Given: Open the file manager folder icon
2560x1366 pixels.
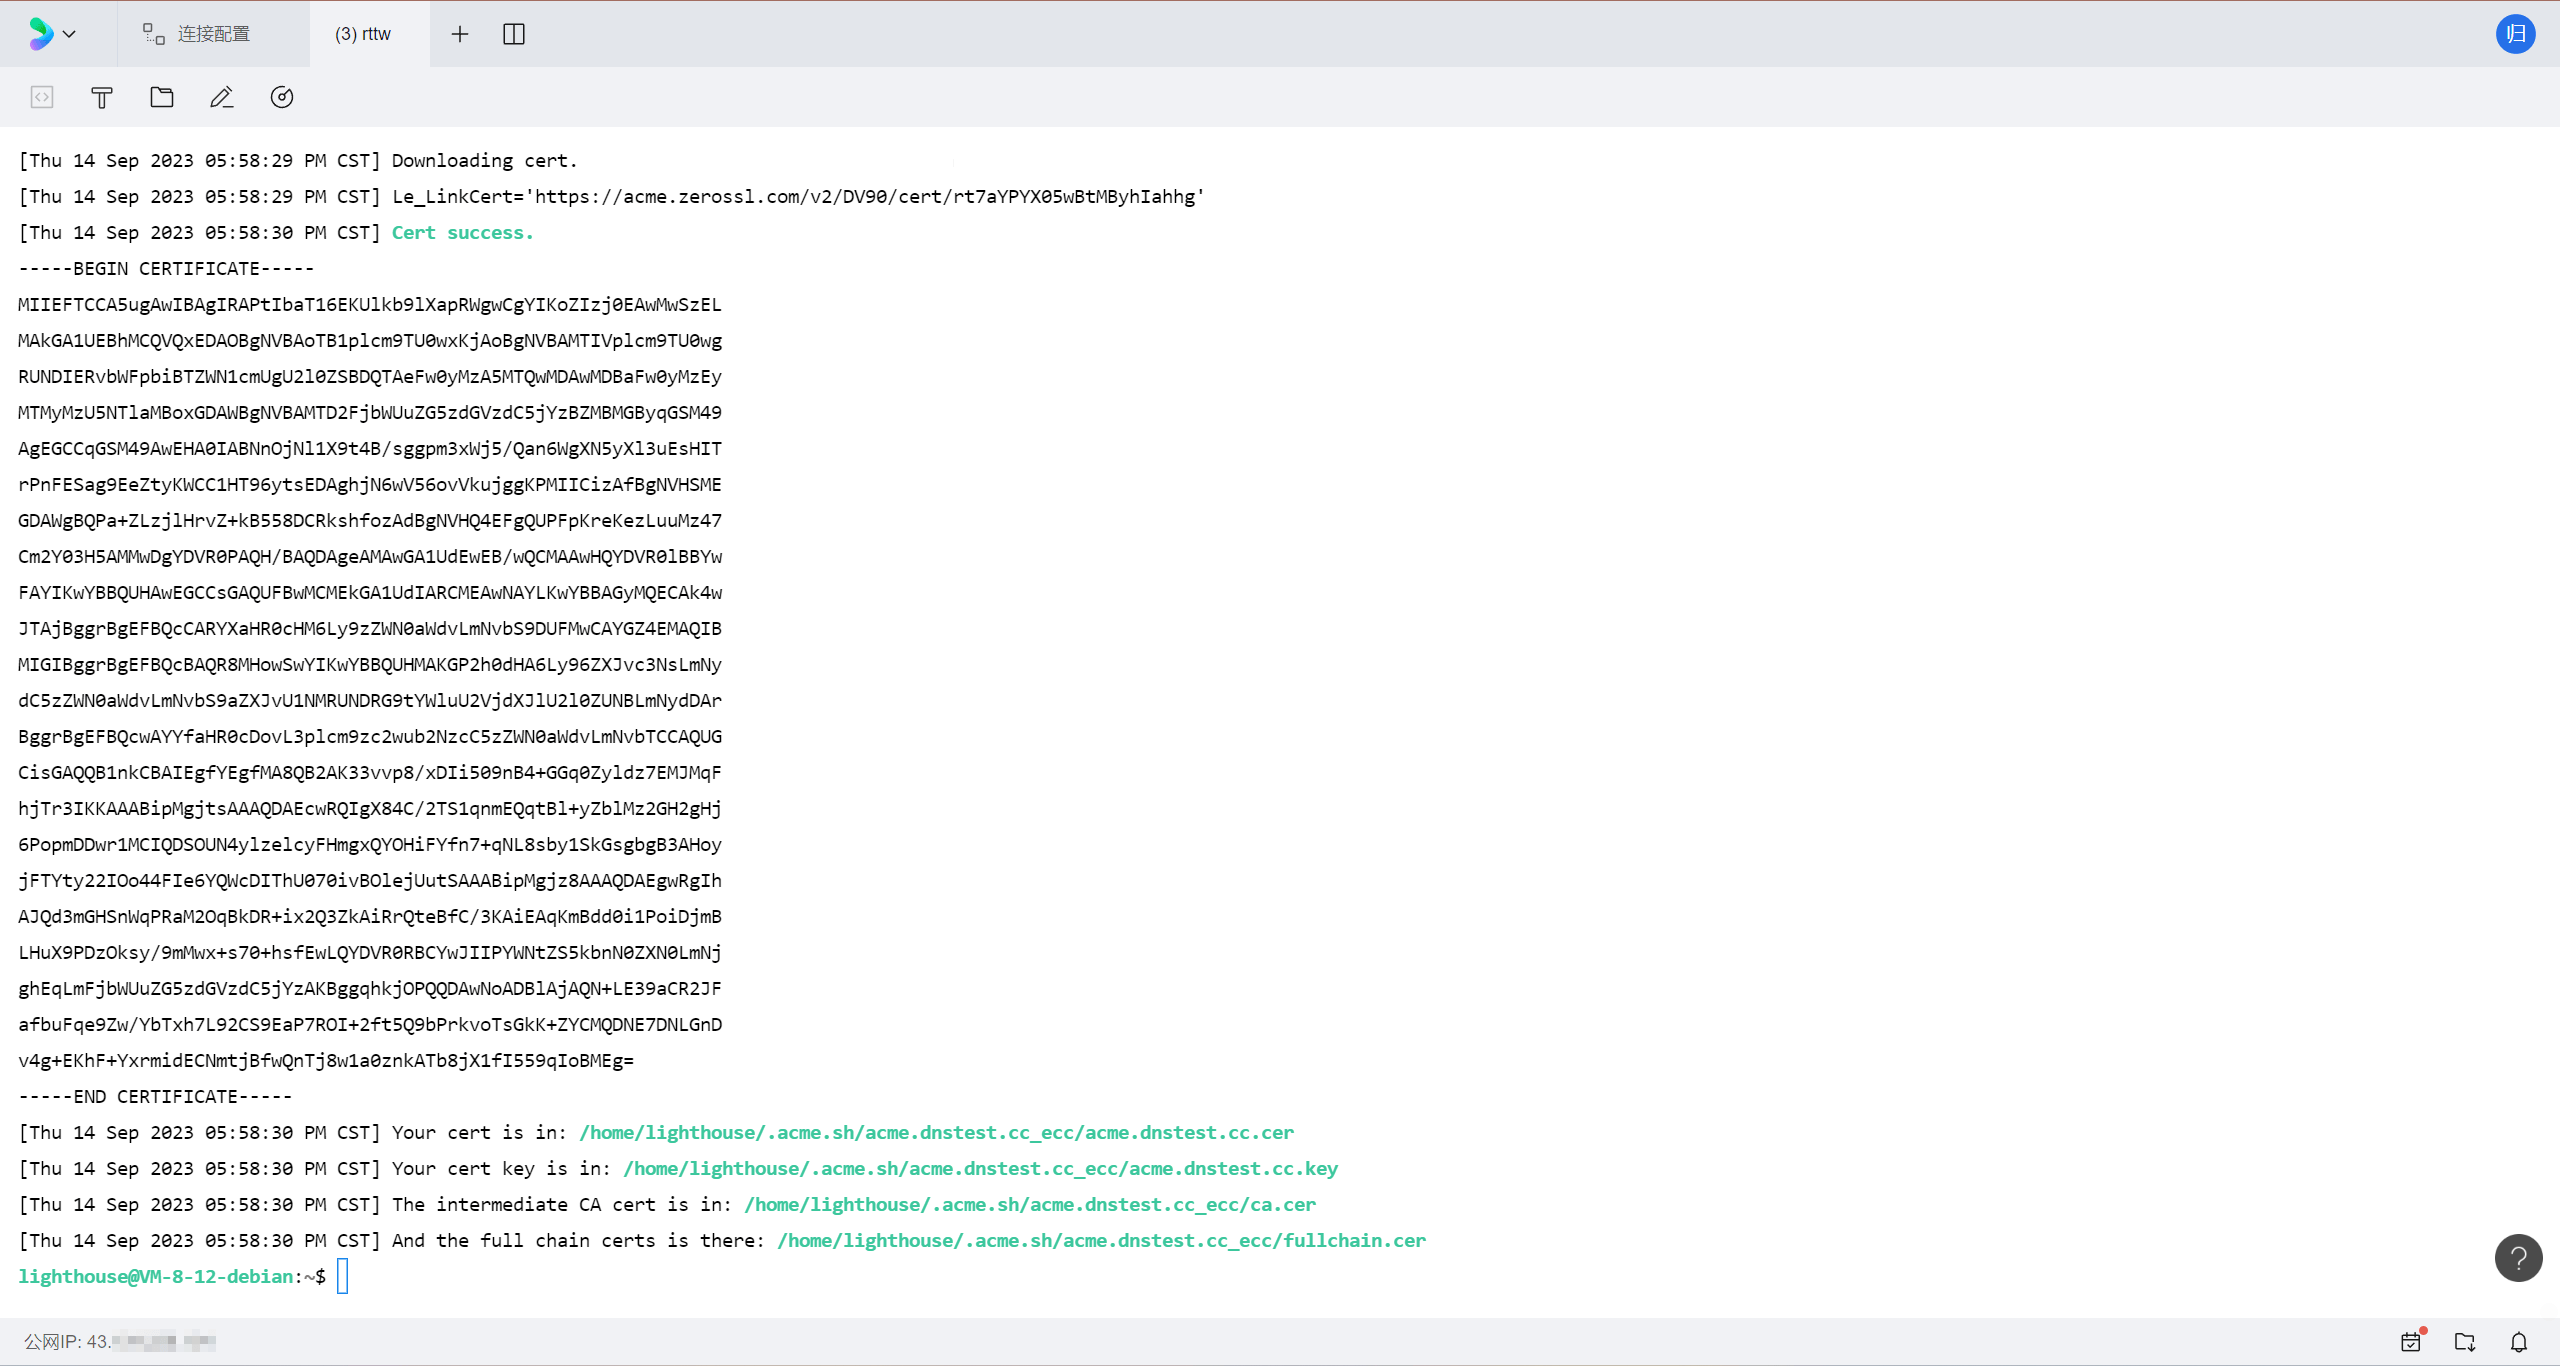Looking at the screenshot, I should point(162,97).
